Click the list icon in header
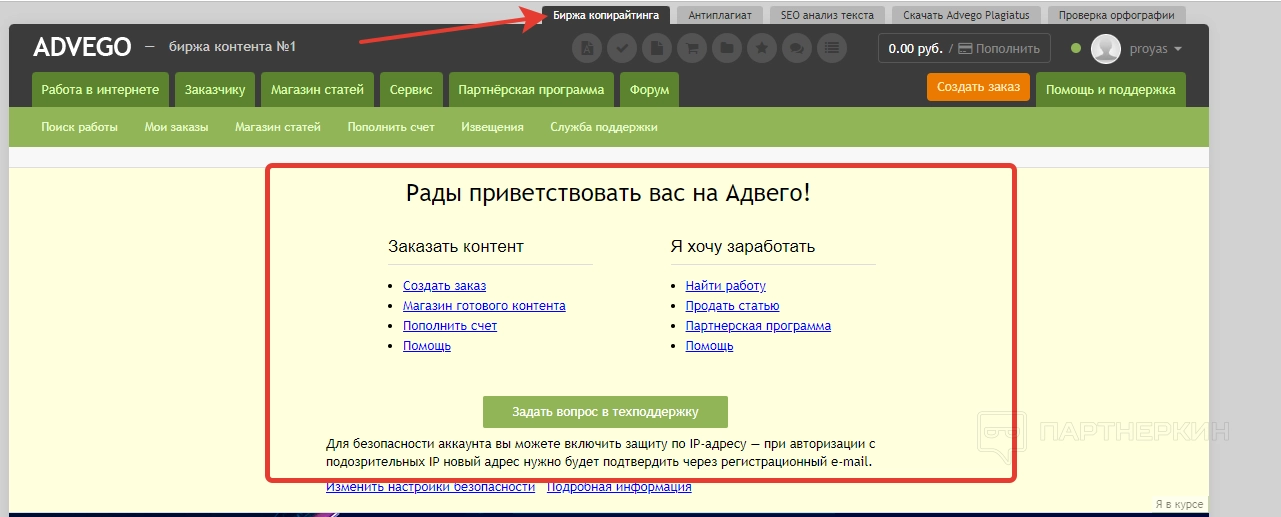 pyautogui.click(x=832, y=47)
